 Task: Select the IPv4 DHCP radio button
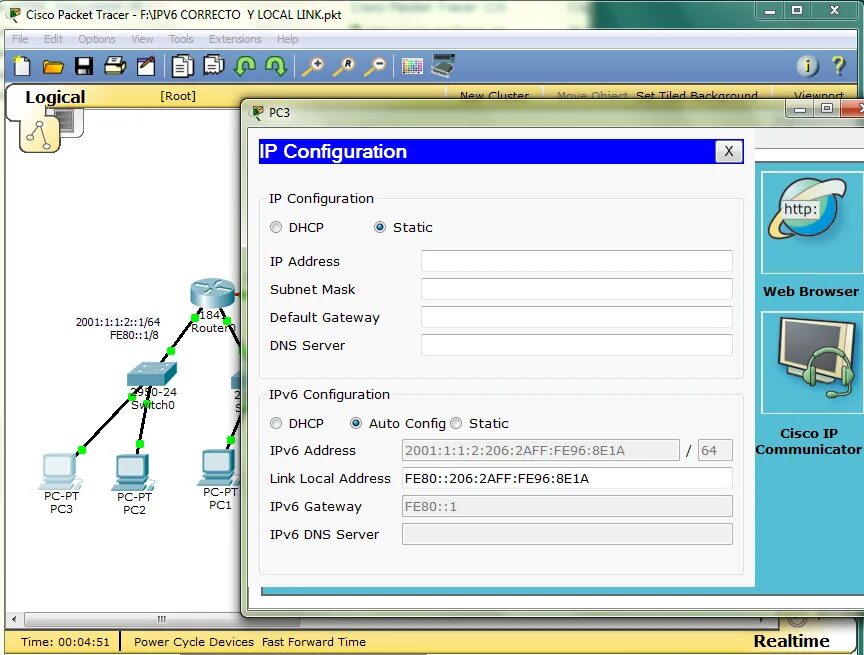pos(276,228)
